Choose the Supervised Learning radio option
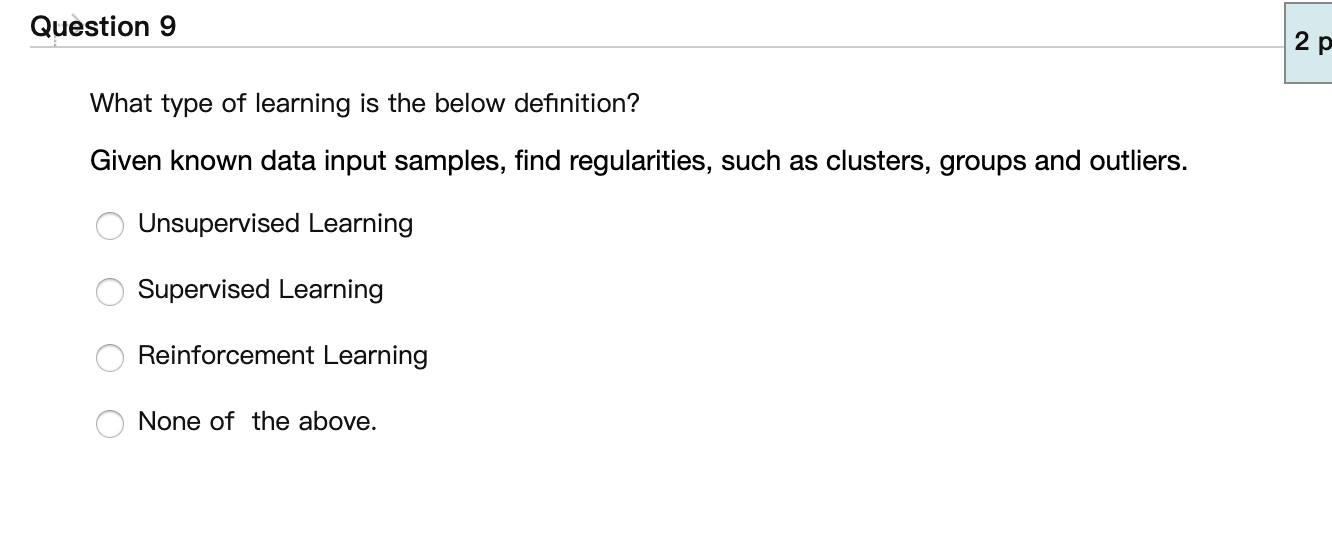 click(110, 293)
